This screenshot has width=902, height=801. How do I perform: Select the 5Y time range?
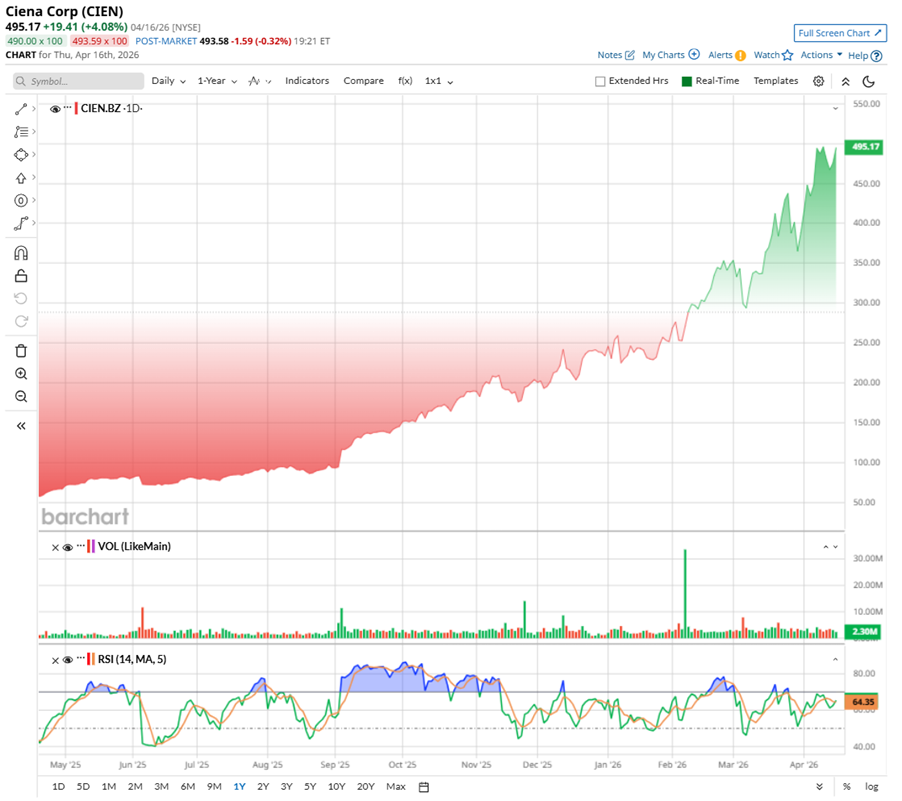coord(310,787)
